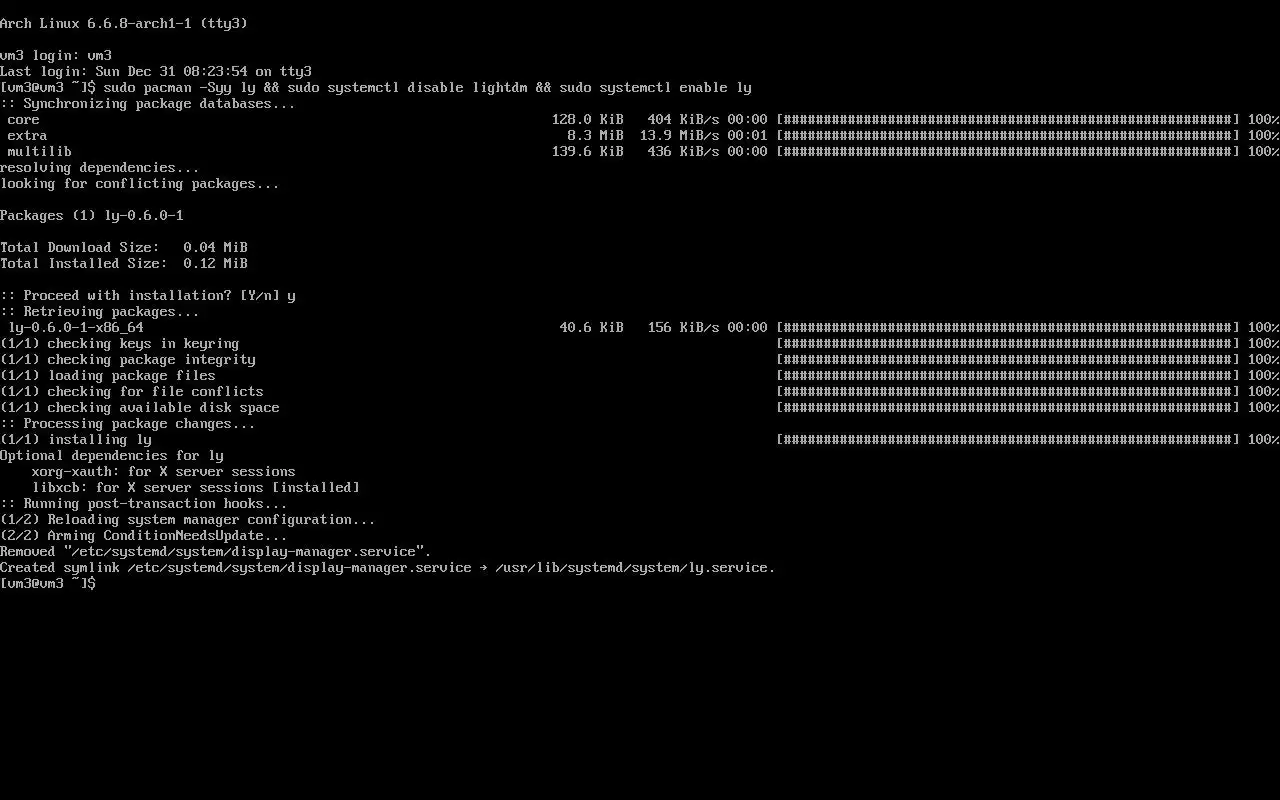Viewport: 1280px width, 800px height.
Task: Click the 'installing ly' progress bar
Action: [x=1008, y=439]
